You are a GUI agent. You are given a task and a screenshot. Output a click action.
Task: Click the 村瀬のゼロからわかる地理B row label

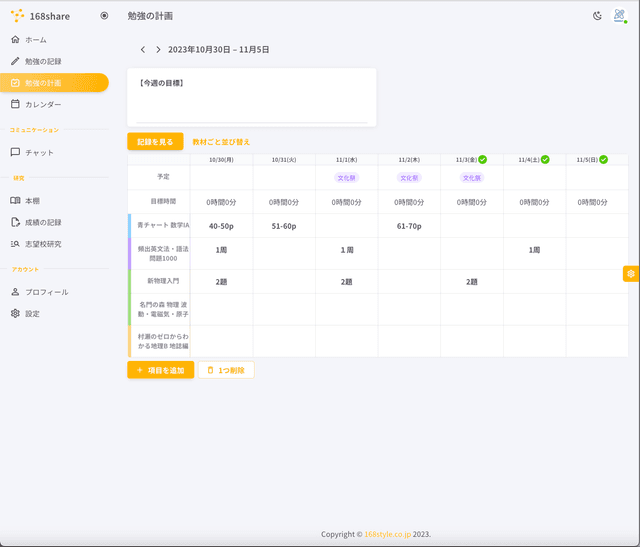click(163, 341)
